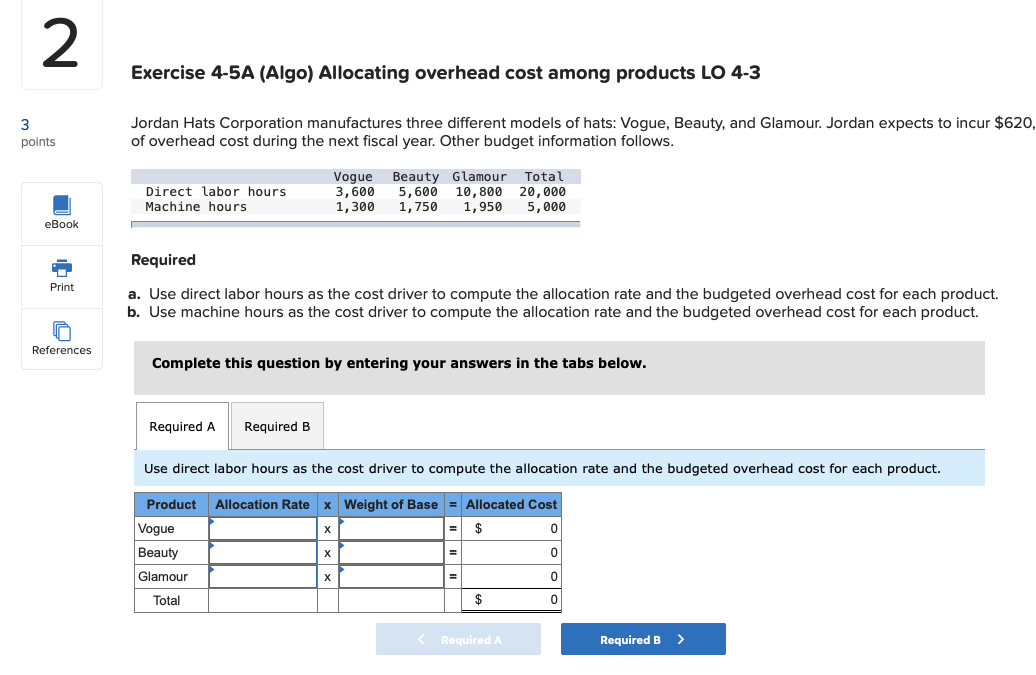Click Glamour's Weight of Base input
The width and height of the screenshot is (1036, 675).
391,576
